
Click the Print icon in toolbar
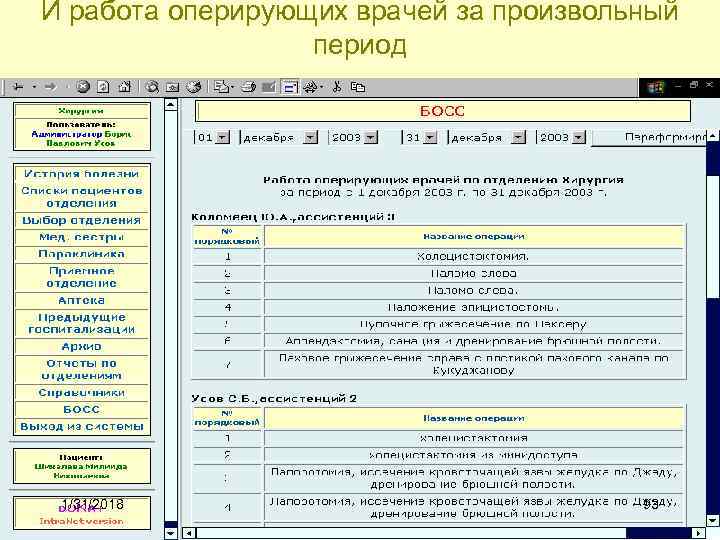tap(248, 87)
